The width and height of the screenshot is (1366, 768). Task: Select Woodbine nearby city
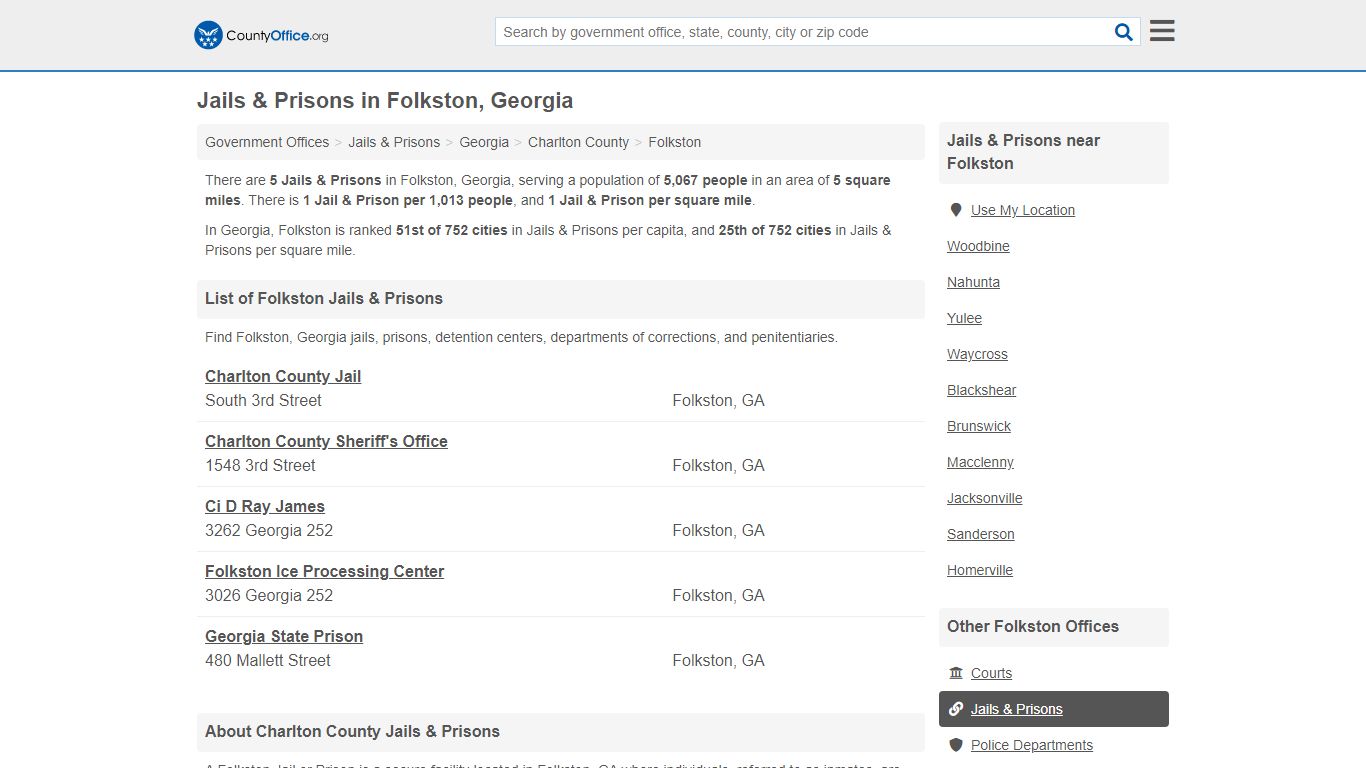pyautogui.click(x=978, y=246)
